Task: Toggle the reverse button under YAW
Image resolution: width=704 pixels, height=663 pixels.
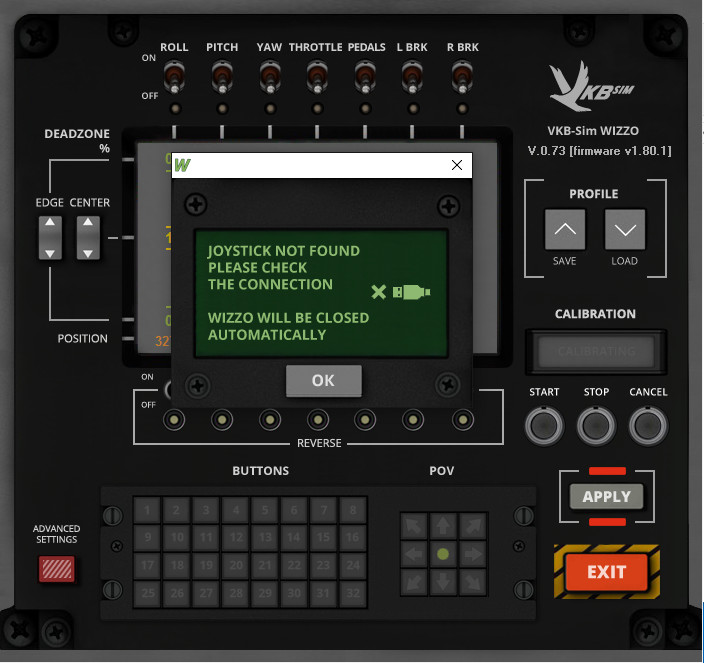Action: (270, 419)
